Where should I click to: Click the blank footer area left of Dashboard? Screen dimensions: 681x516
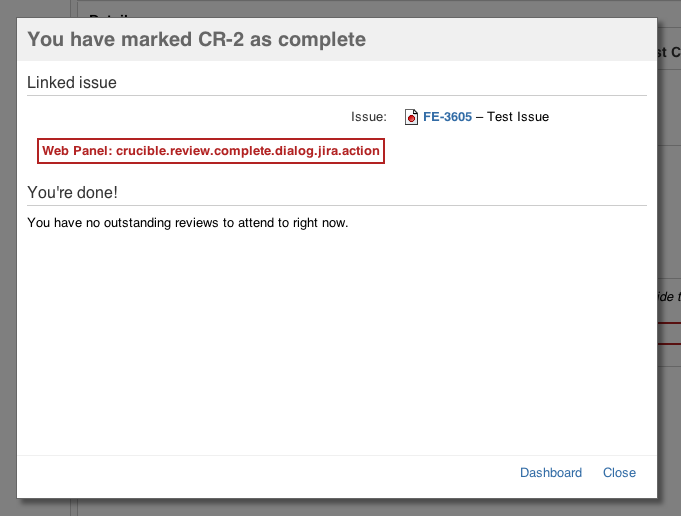tap(260, 473)
